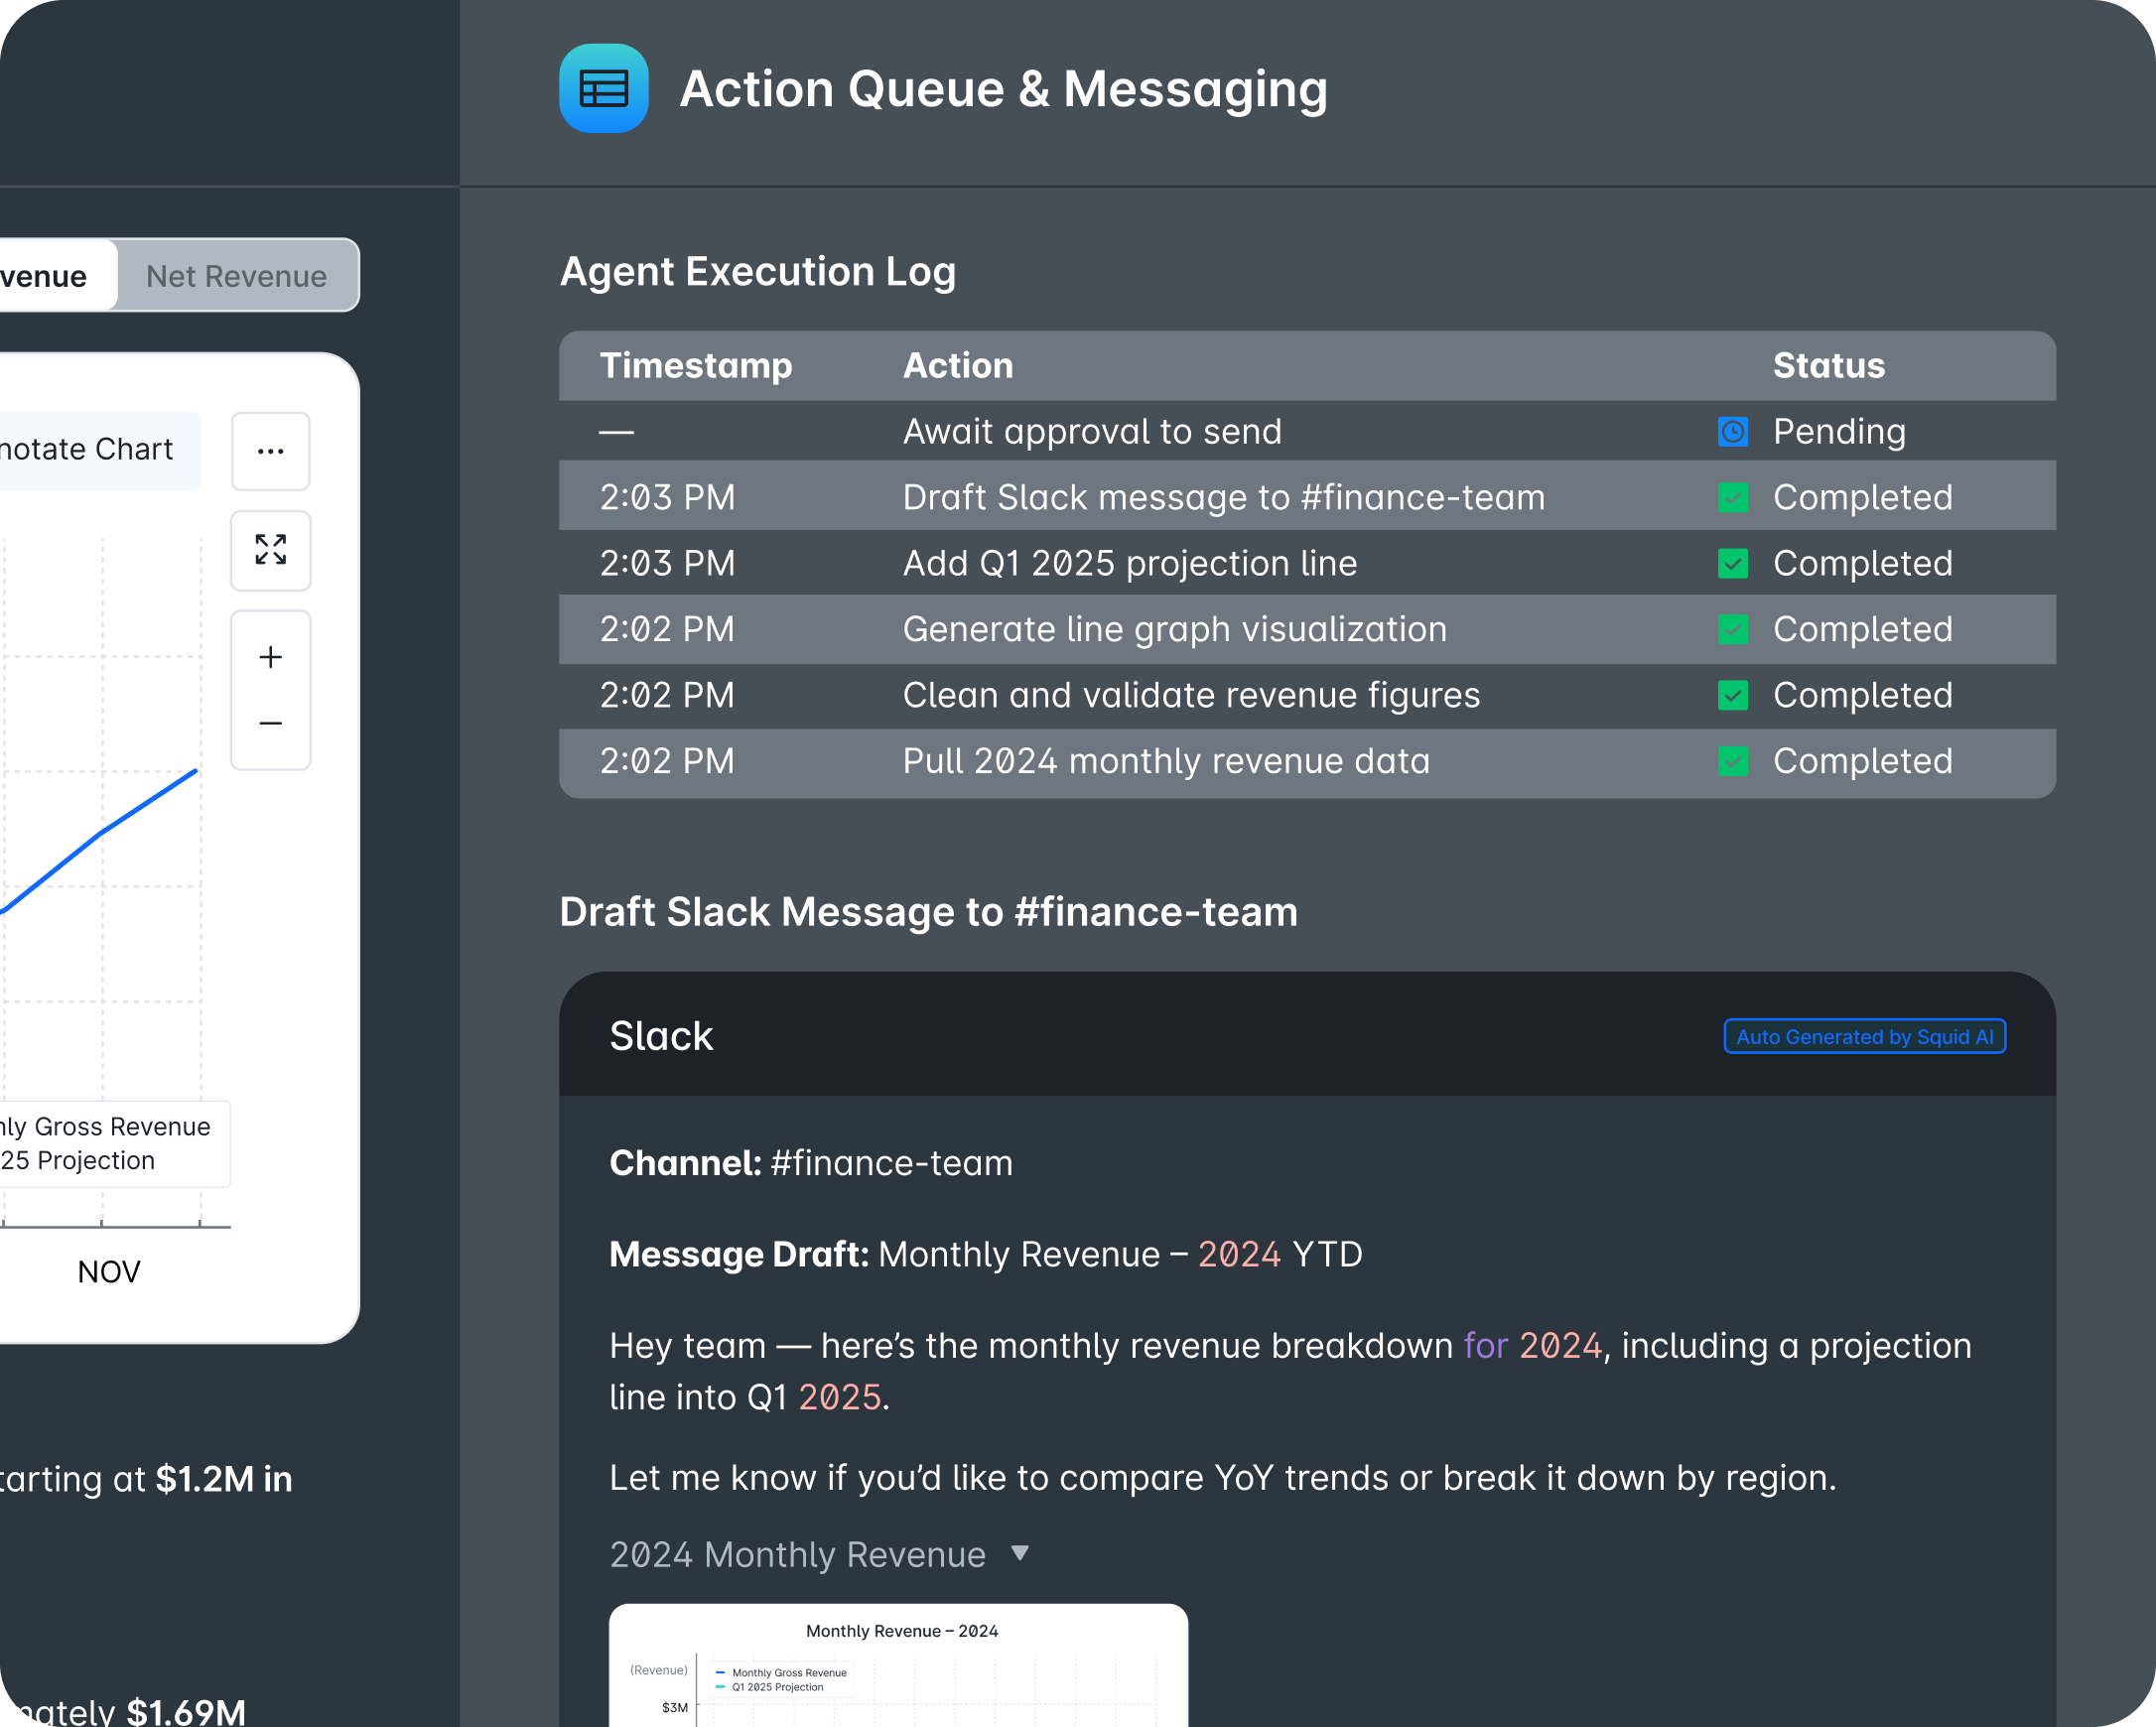The width and height of the screenshot is (2156, 1727).
Task: Click the Auto Generated by Squid AI badge
Action: (1864, 1037)
